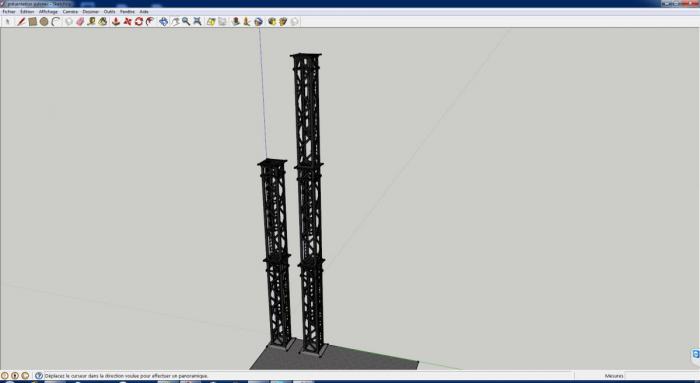700x383 pixels.
Task: Click the third circular status bar icon
Action: 25,376
